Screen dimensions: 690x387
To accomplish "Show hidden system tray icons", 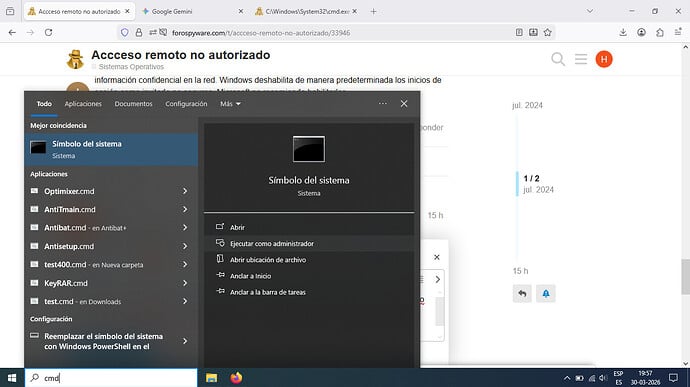I will (567, 378).
